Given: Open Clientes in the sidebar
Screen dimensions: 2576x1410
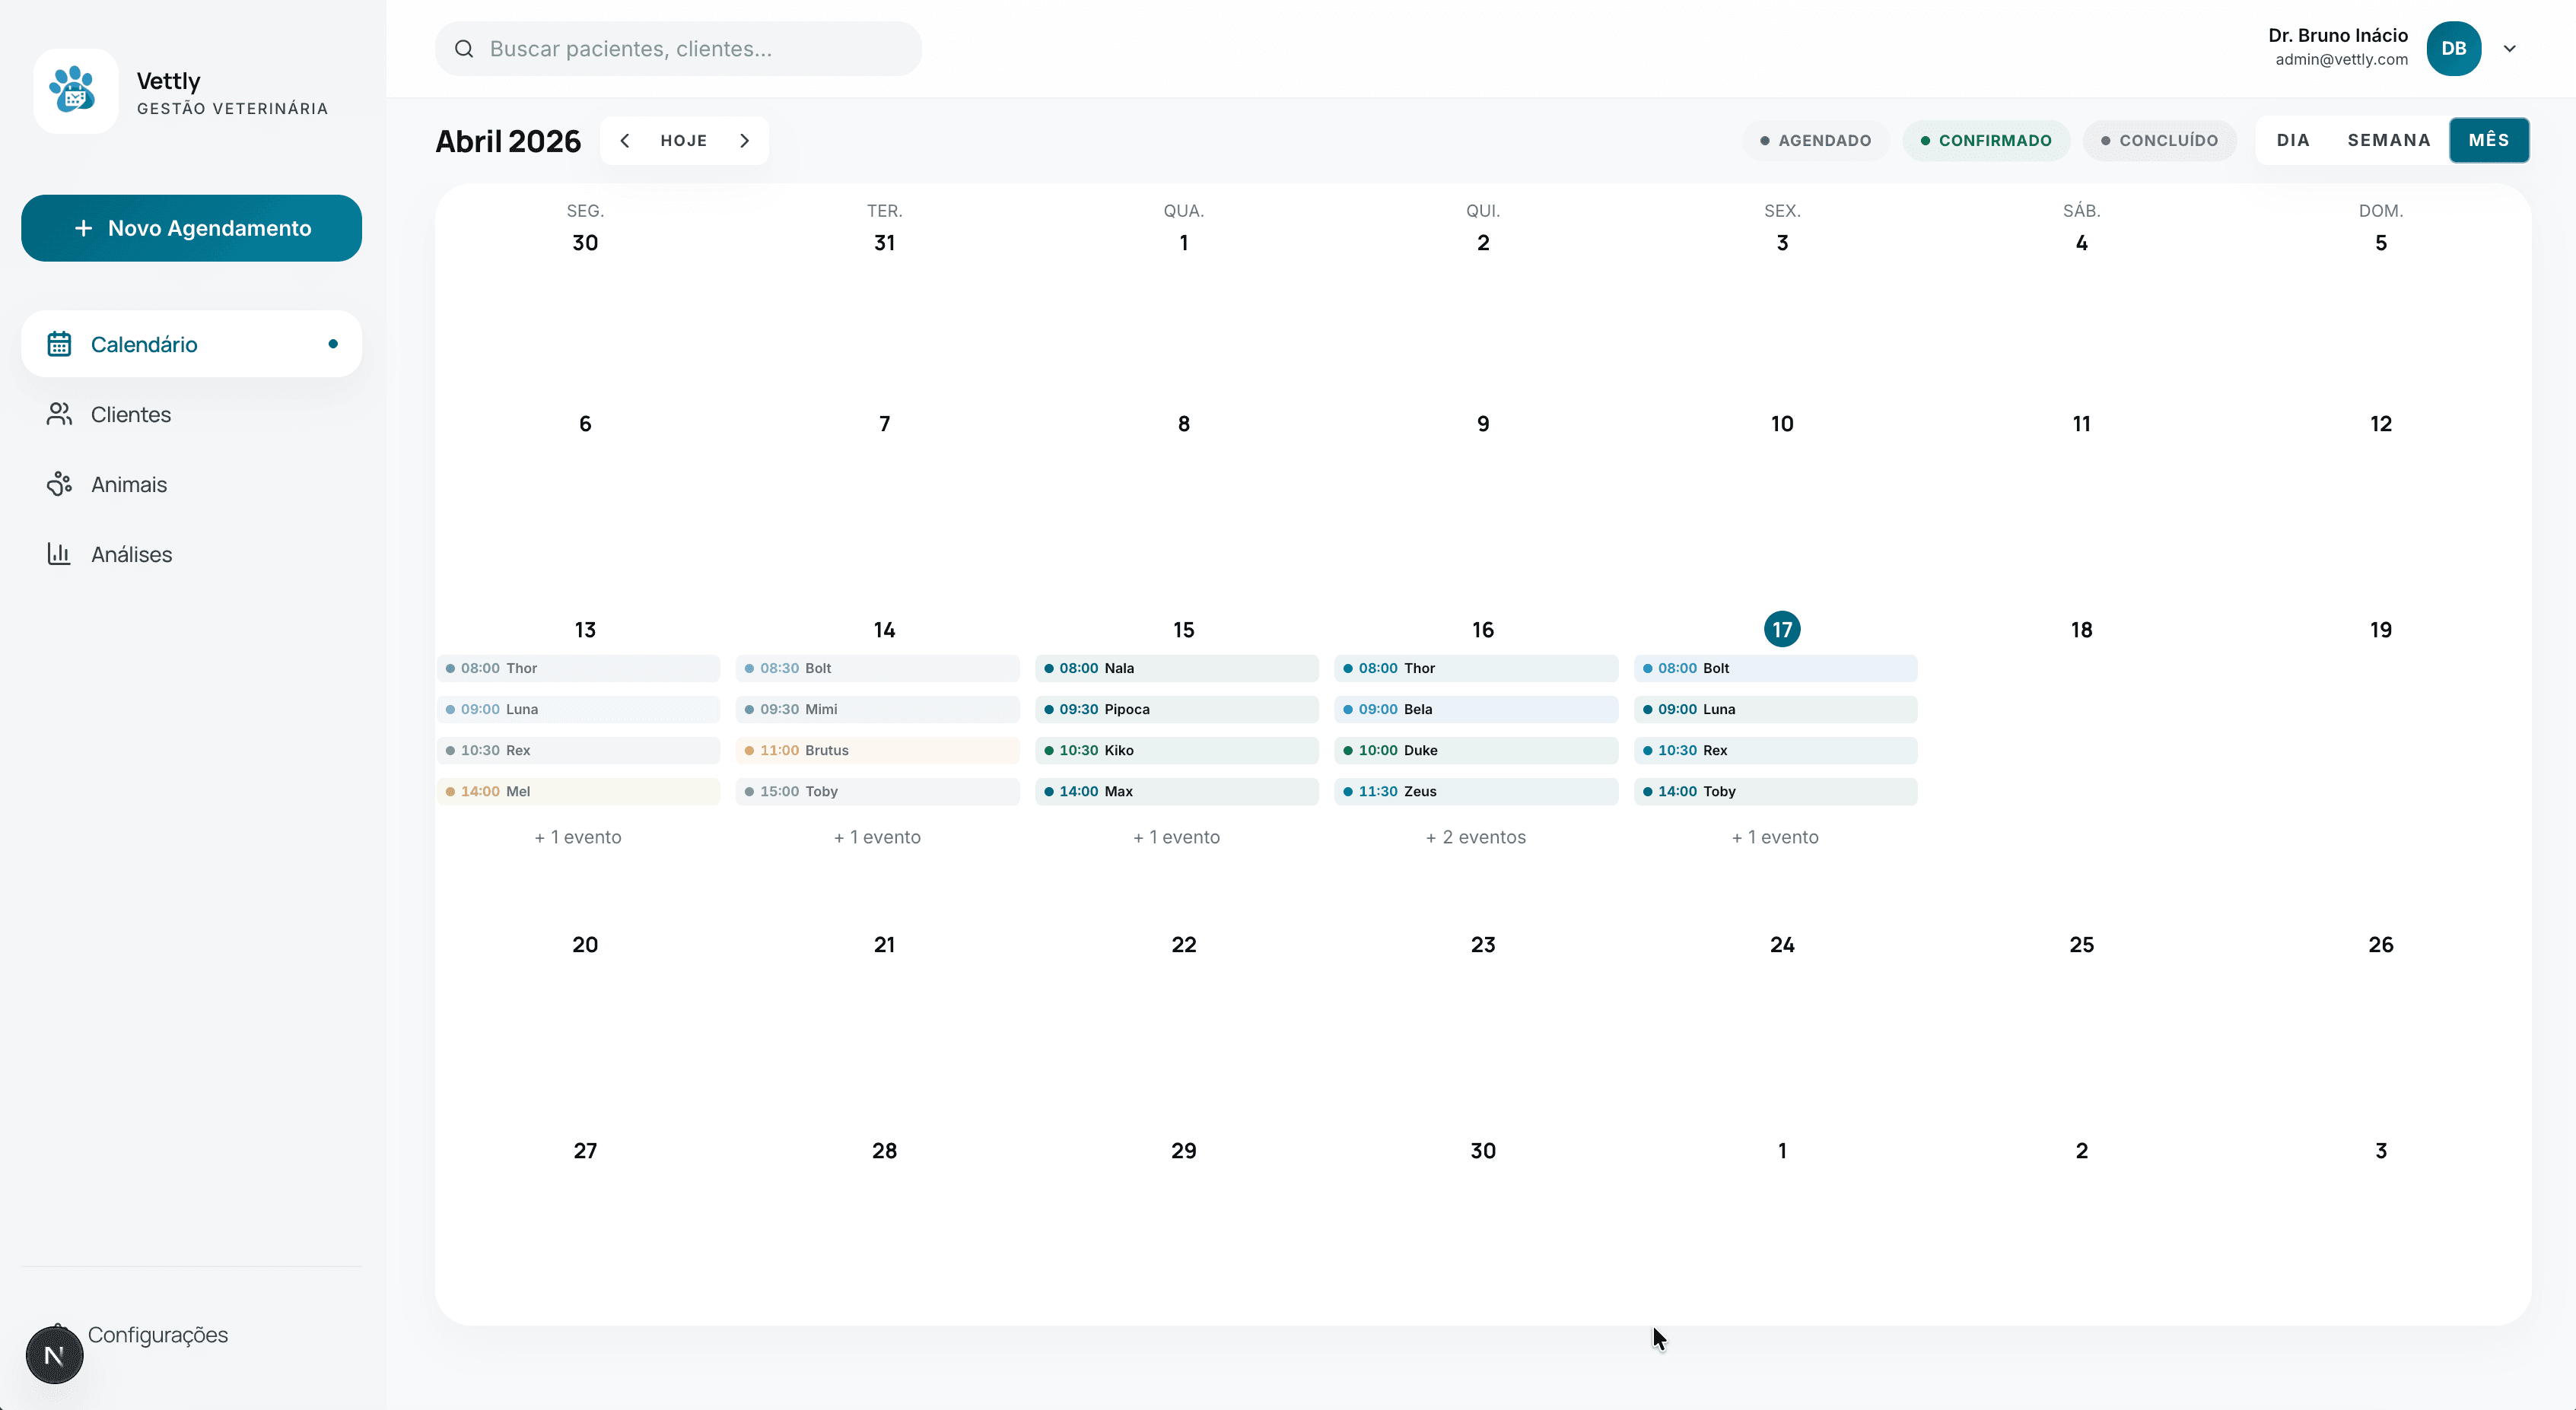Looking at the screenshot, I should [x=191, y=414].
